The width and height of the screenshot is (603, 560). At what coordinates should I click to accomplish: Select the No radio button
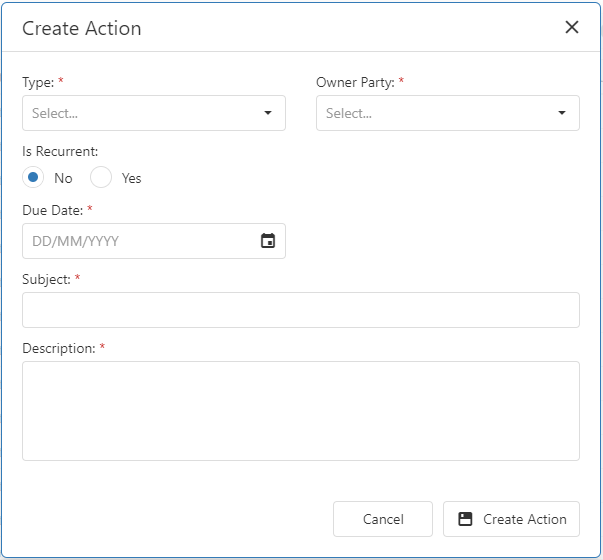point(33,177)
